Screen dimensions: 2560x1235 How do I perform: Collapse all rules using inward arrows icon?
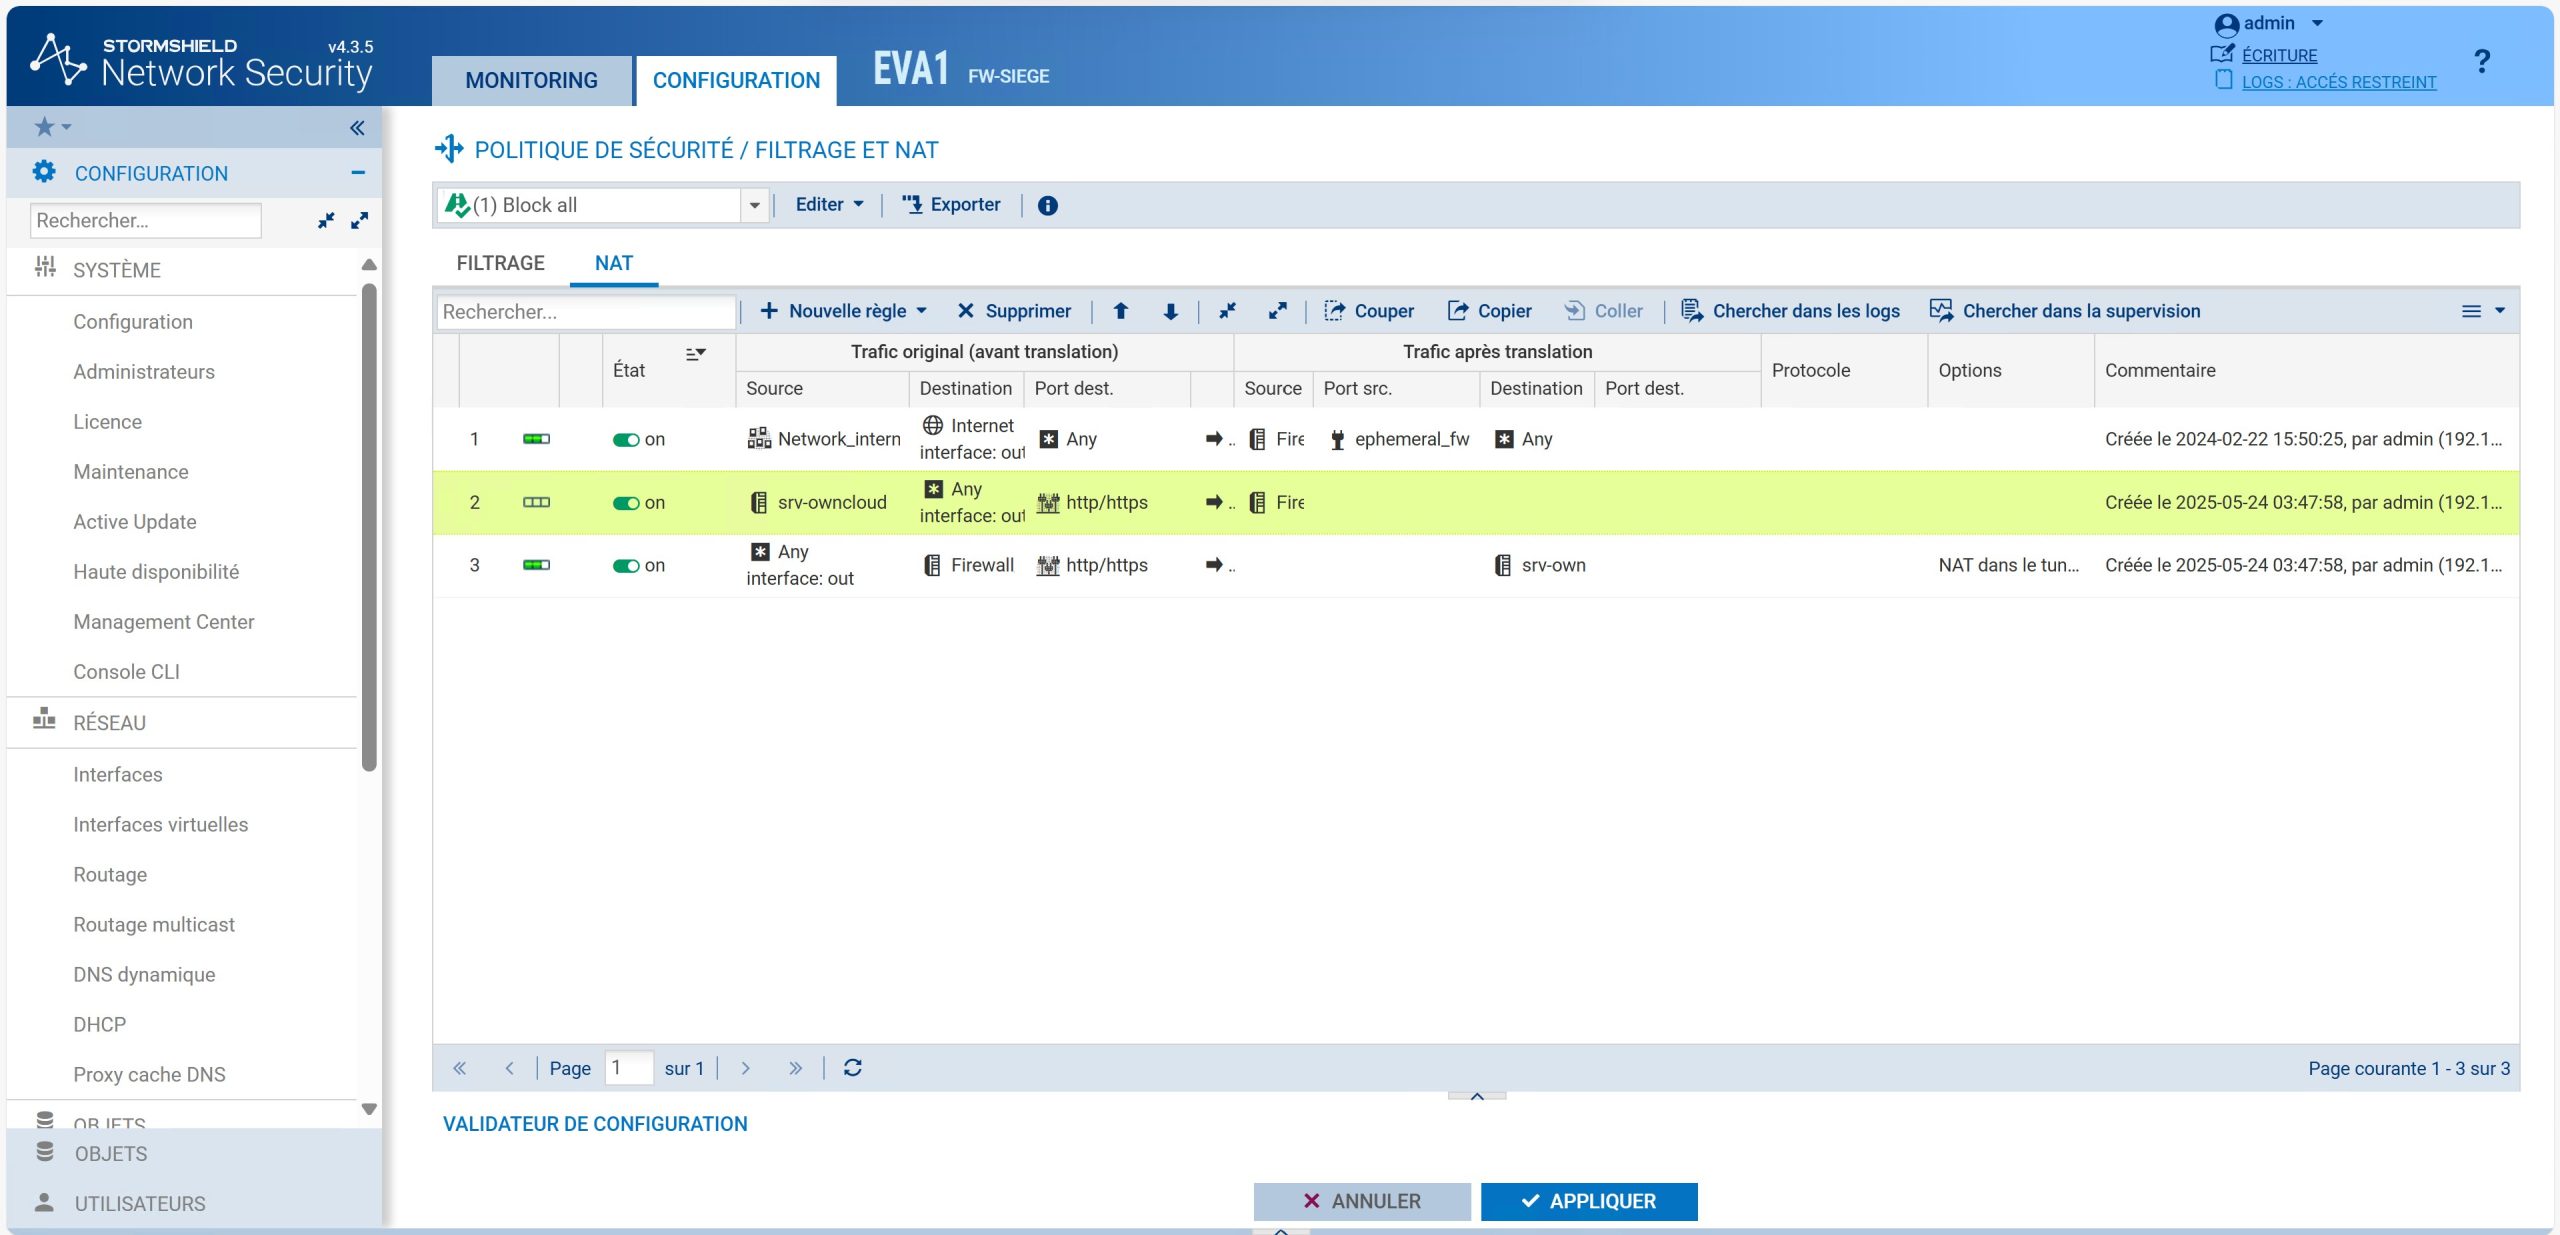1227,311
